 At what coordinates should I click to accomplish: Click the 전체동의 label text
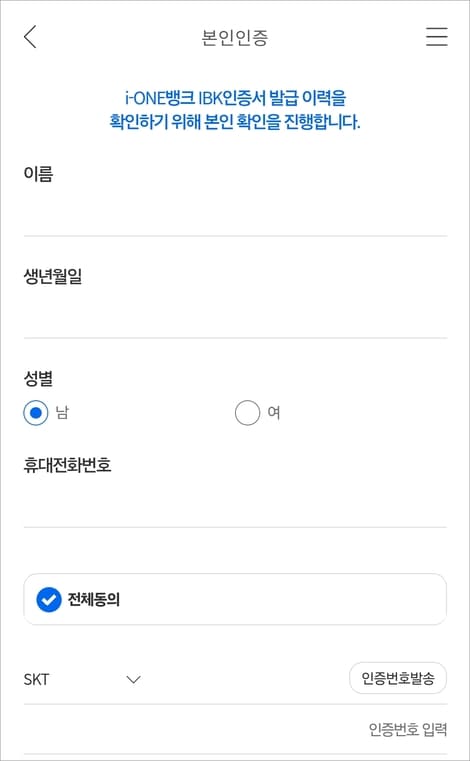pos(94,600)
